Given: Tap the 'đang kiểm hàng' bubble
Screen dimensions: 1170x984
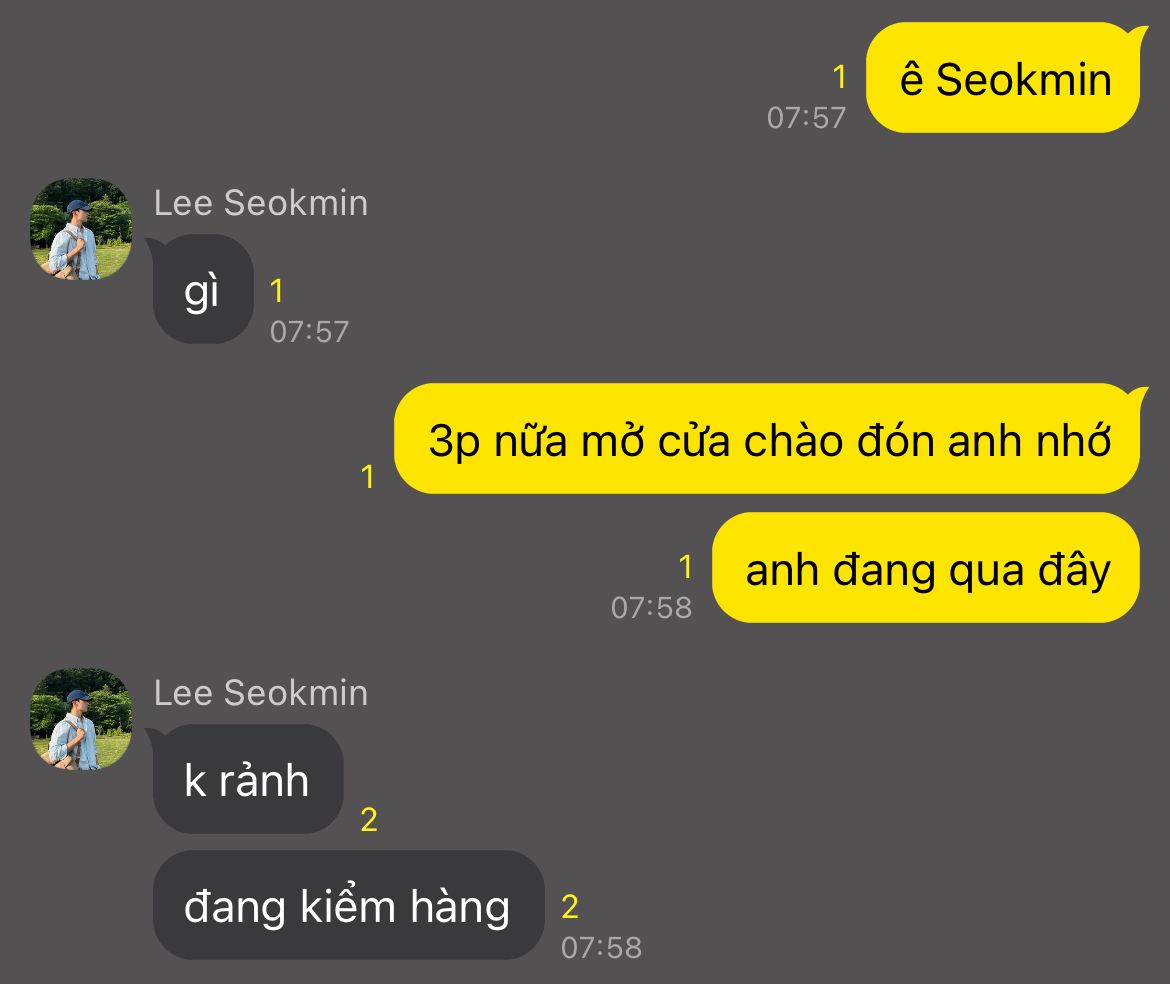Looking at the screenshot, I should coord(348,905).
